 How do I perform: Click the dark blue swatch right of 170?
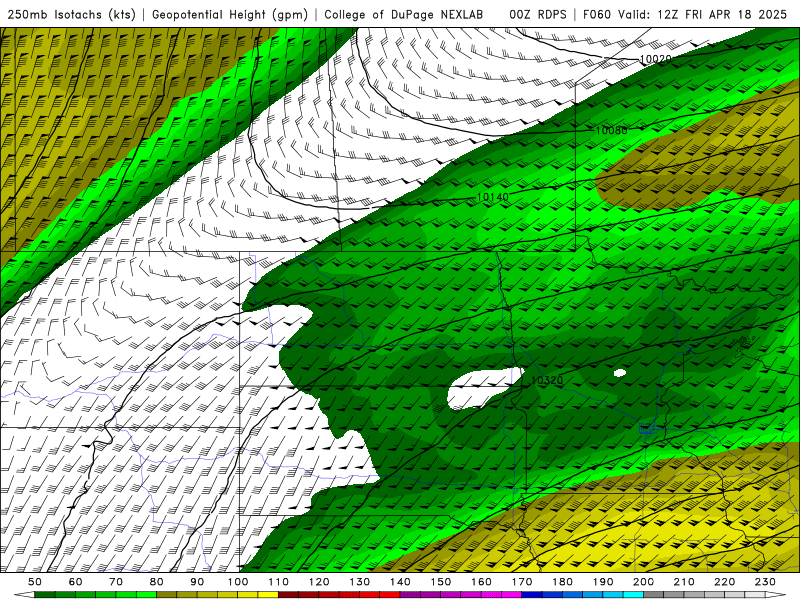[x=532, y=595]
